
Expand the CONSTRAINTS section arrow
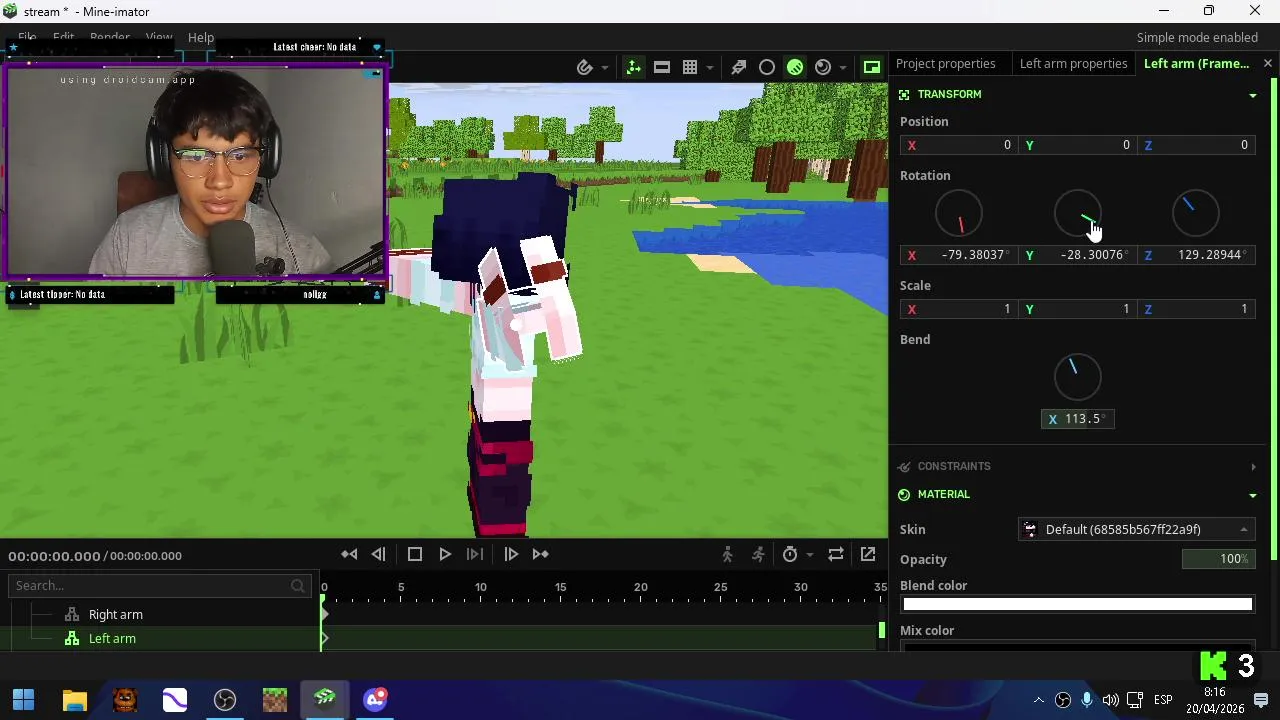pyautogui.click(x=1253, y=467)
